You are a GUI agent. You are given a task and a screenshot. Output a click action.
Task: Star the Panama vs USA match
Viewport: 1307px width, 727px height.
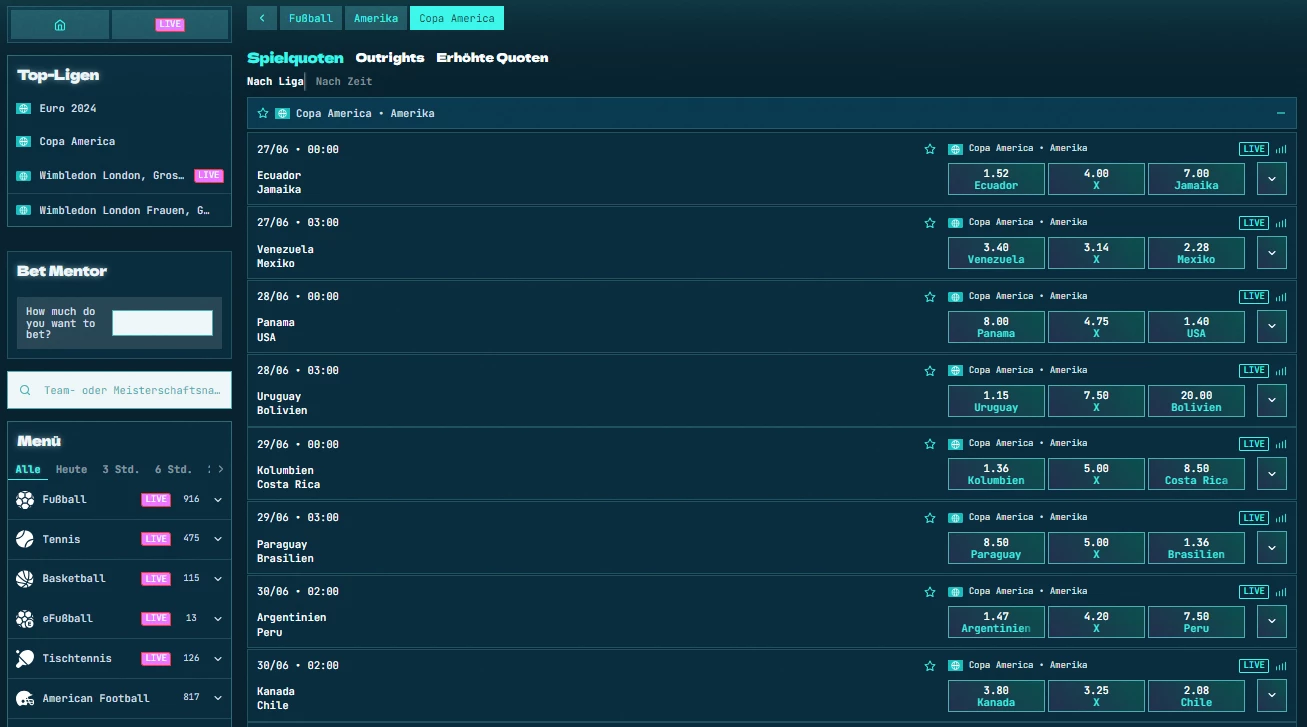pos(930,297)
